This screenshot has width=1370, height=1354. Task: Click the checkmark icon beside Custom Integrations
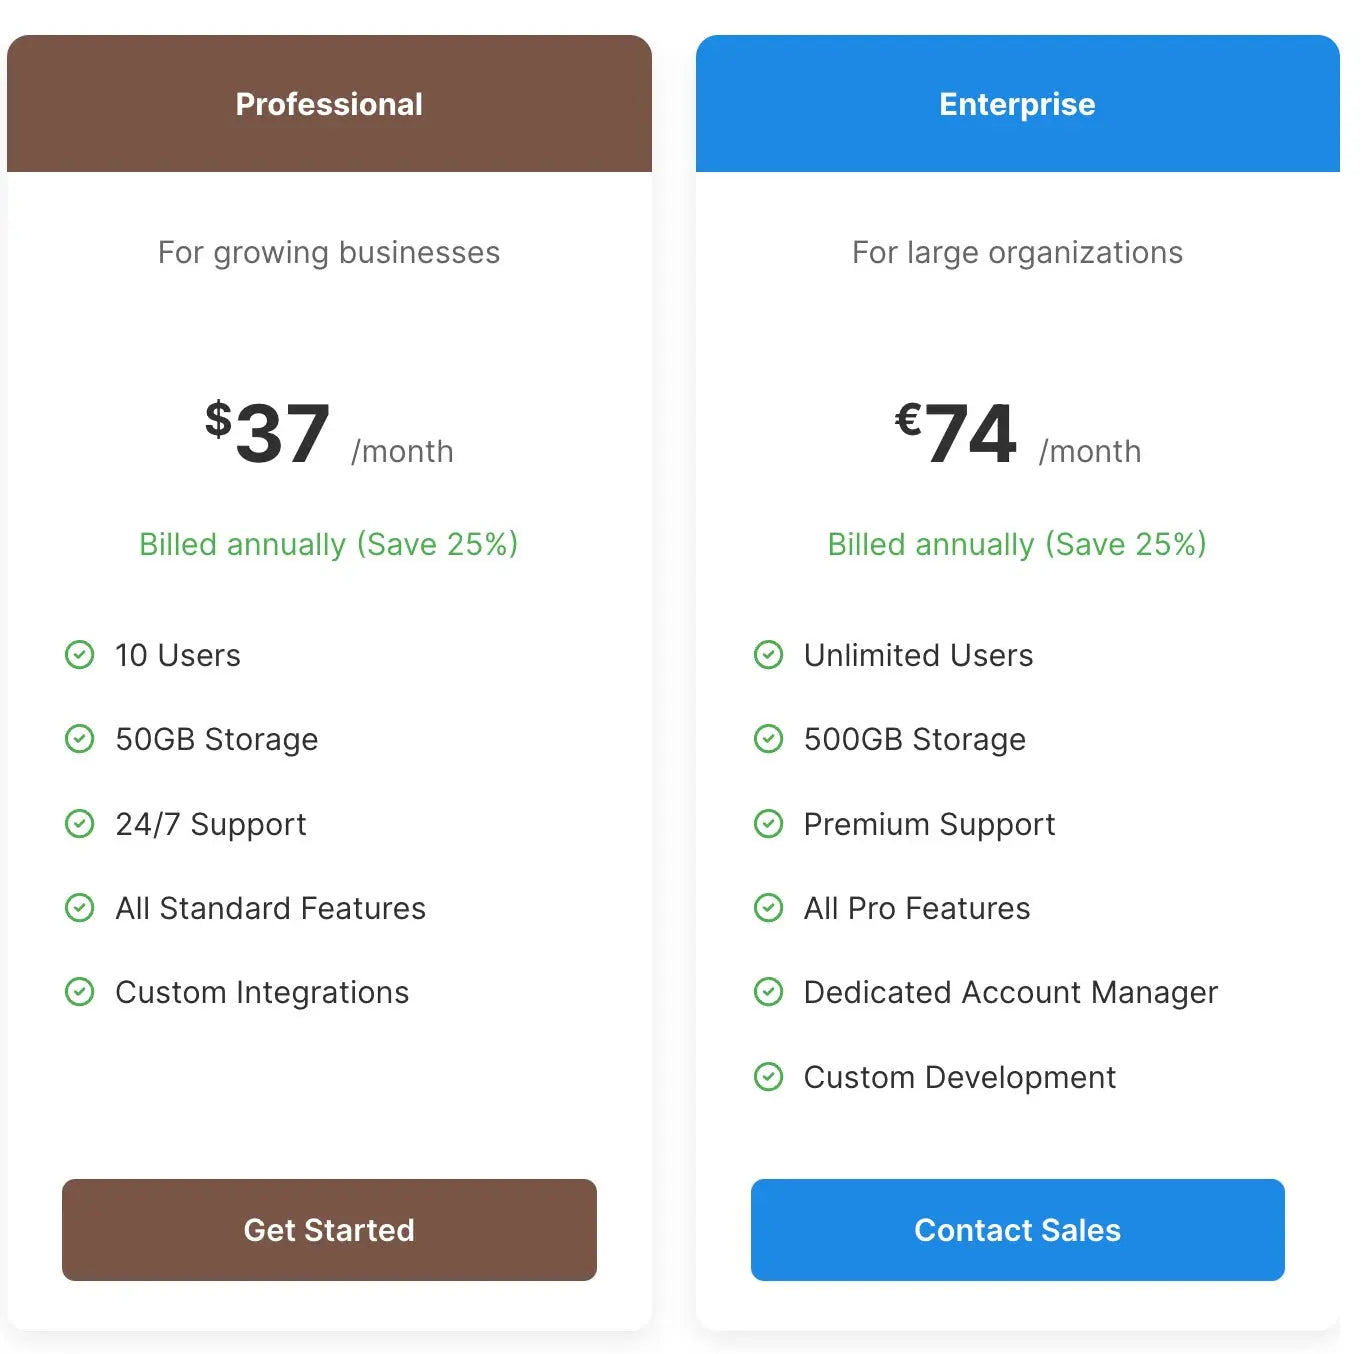[x=80, y=992]
